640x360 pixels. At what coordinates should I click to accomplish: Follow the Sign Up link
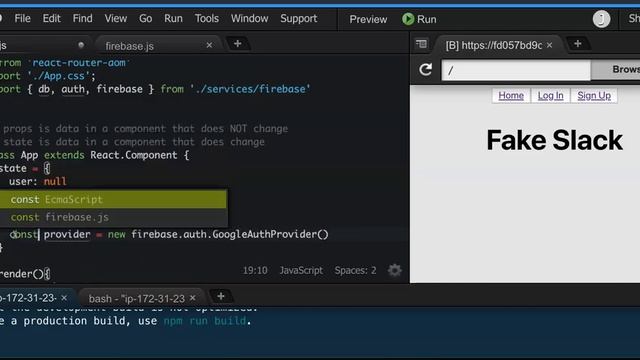point(594,96)
